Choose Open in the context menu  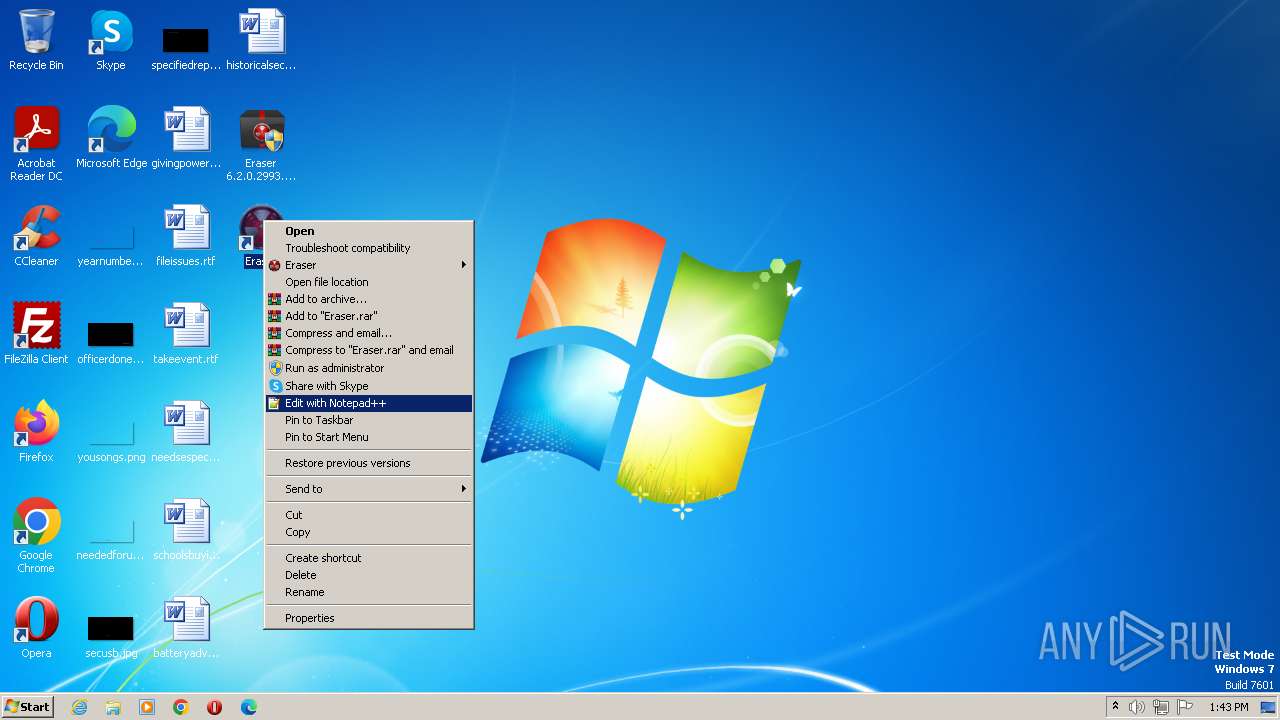pyautogui.click(x=369, y=231)
